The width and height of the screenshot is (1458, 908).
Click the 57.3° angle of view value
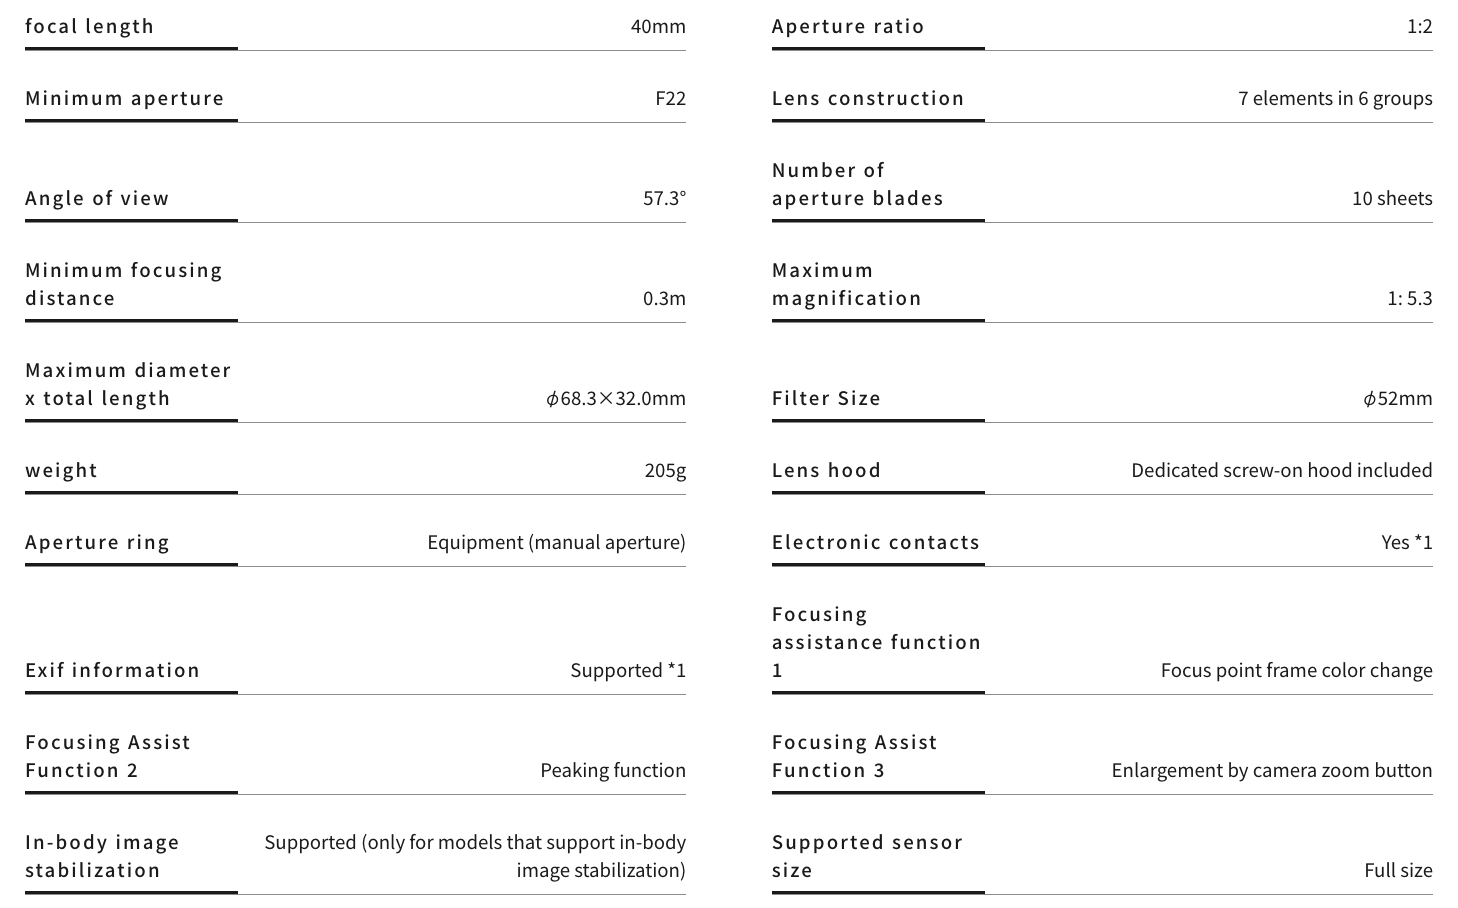click(x=664, y=199)
